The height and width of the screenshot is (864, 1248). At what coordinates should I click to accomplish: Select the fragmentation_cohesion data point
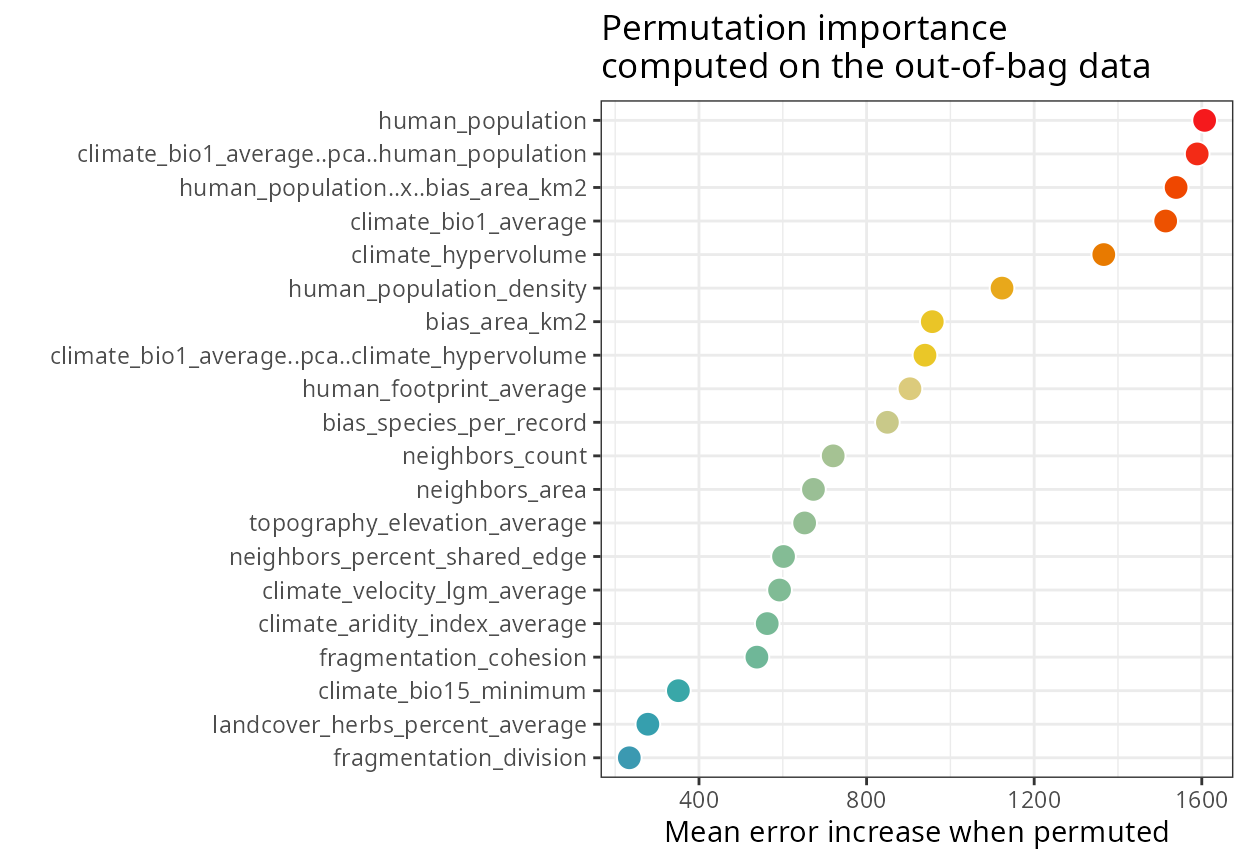(x=757, y=657)
